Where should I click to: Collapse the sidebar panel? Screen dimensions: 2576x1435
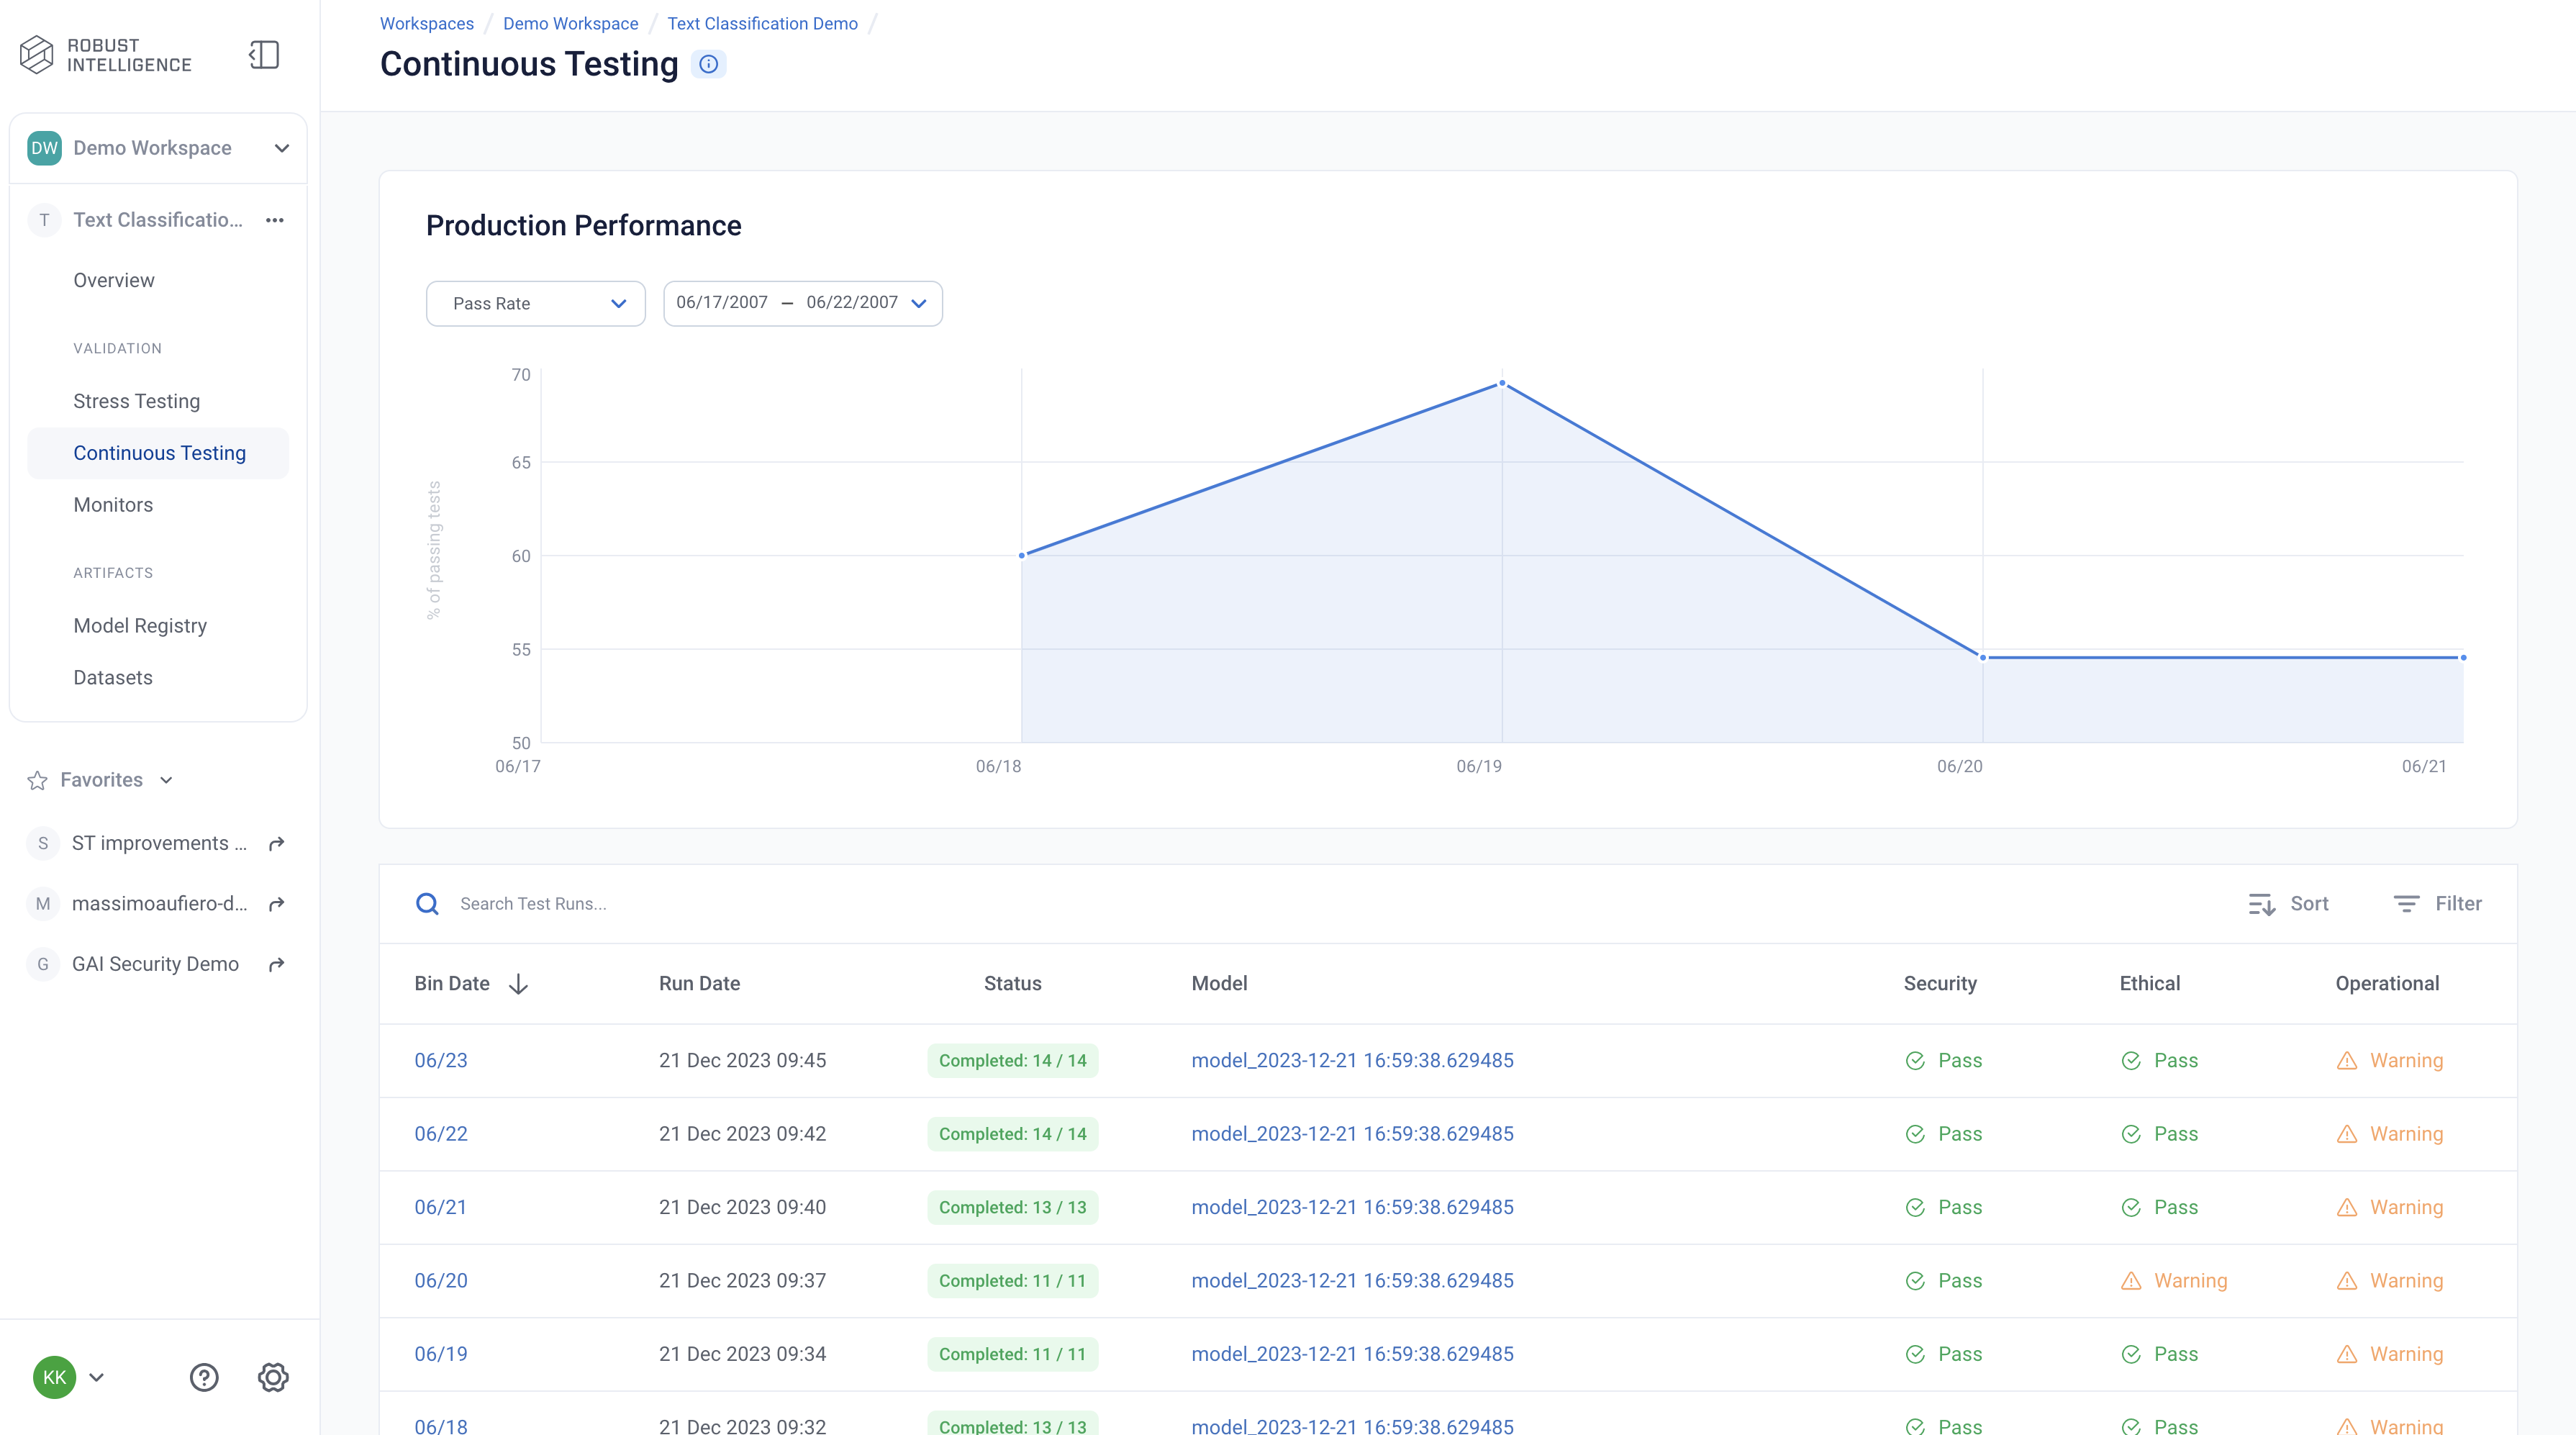[264, 55]
